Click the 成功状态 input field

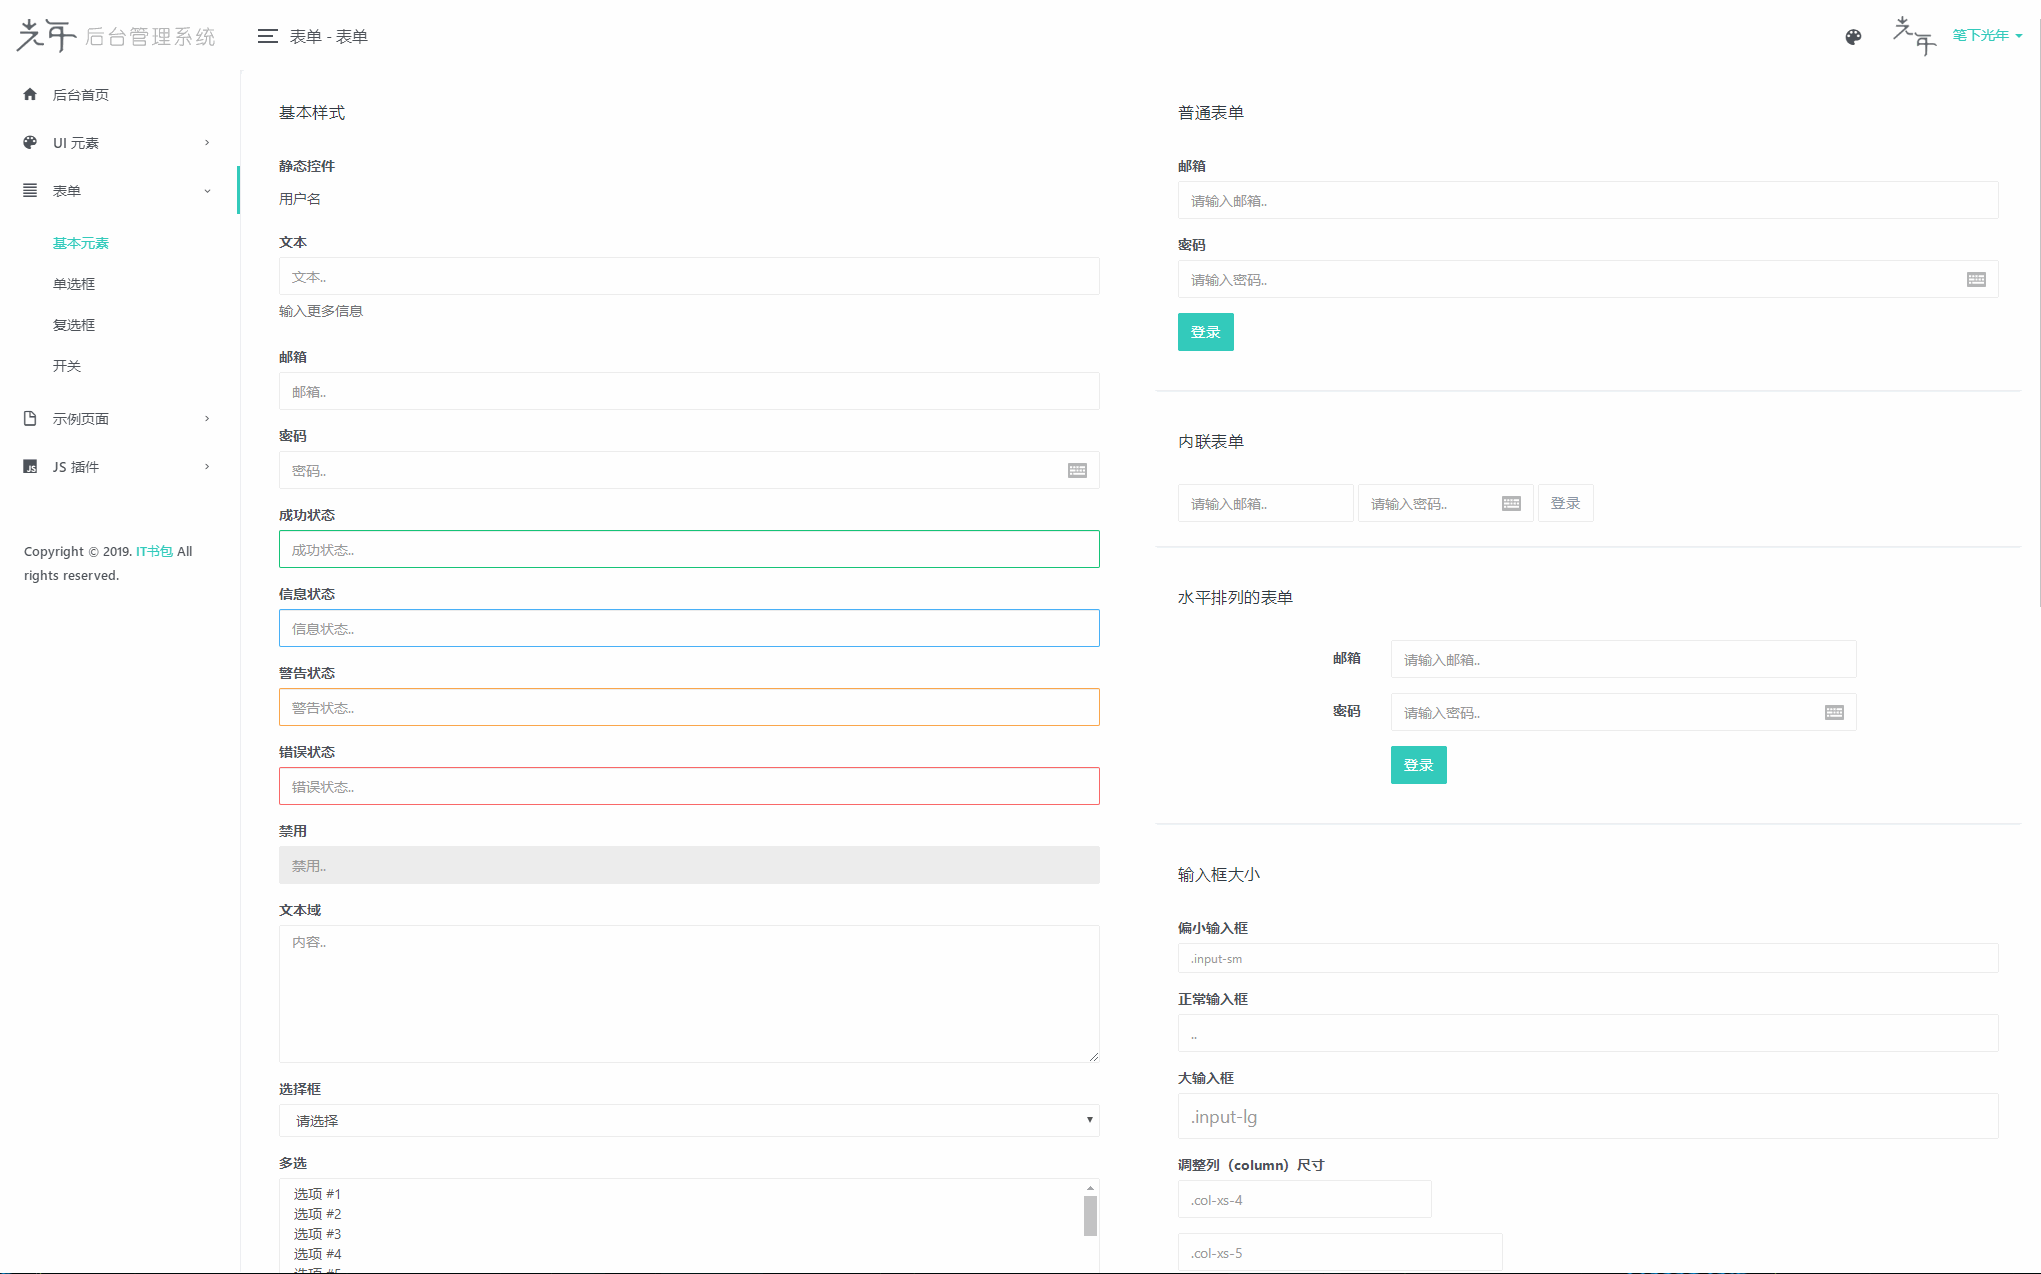click(689, 549)
